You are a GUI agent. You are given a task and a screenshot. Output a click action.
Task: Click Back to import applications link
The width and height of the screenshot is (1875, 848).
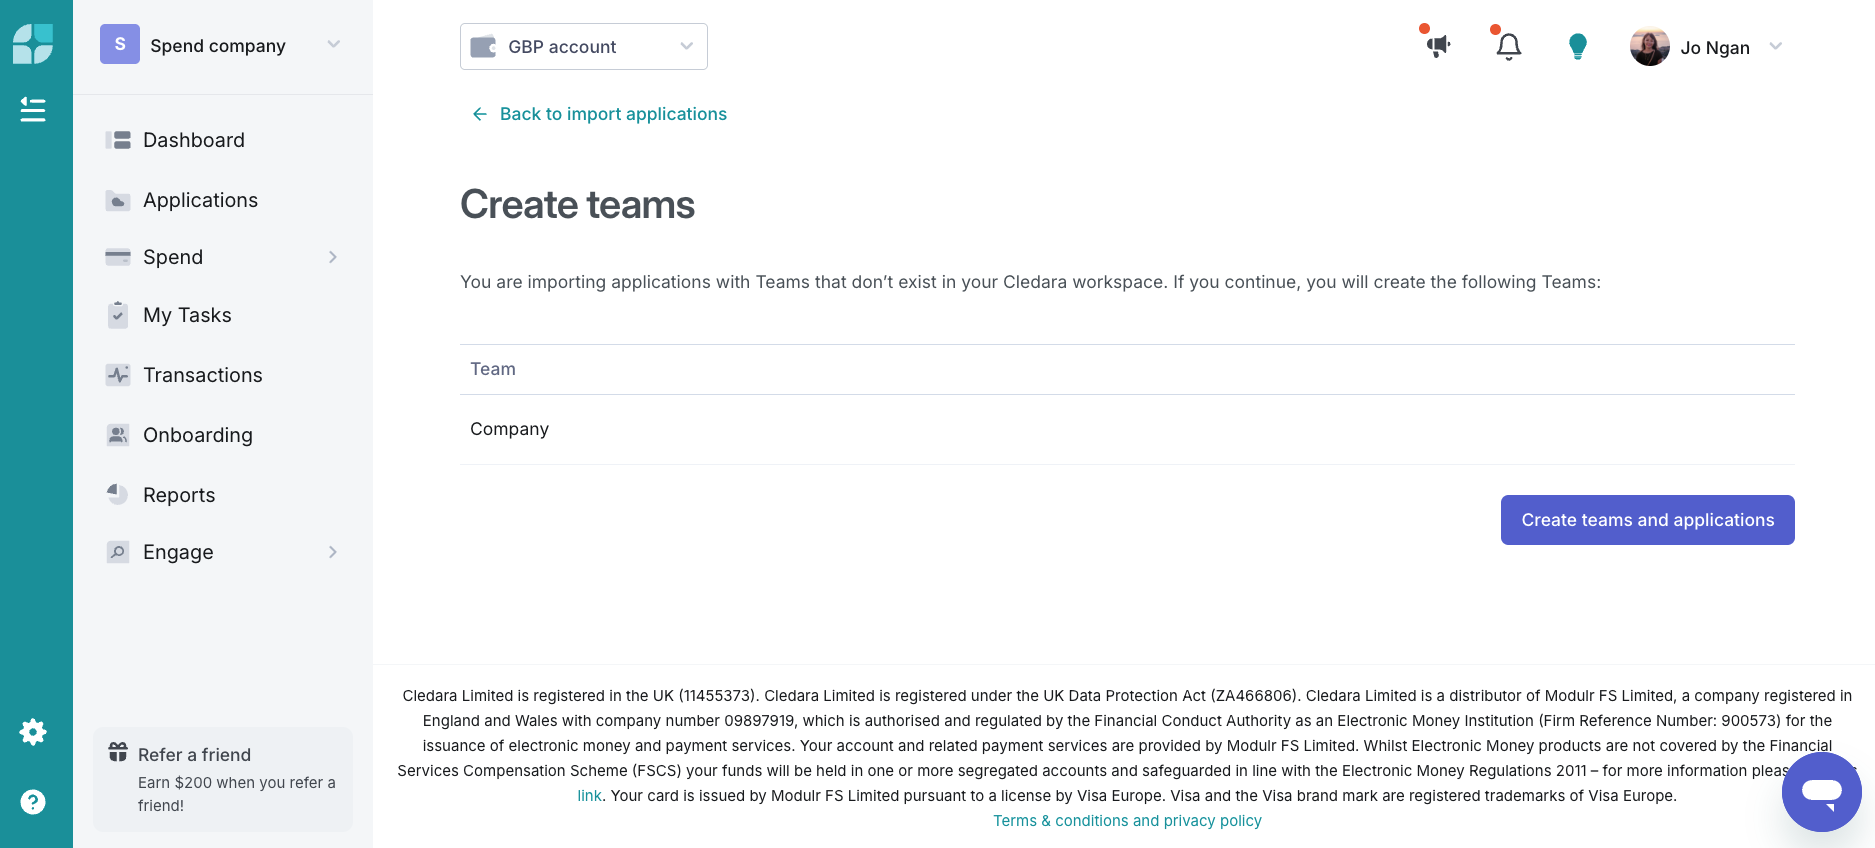click(x=613, y=114)
